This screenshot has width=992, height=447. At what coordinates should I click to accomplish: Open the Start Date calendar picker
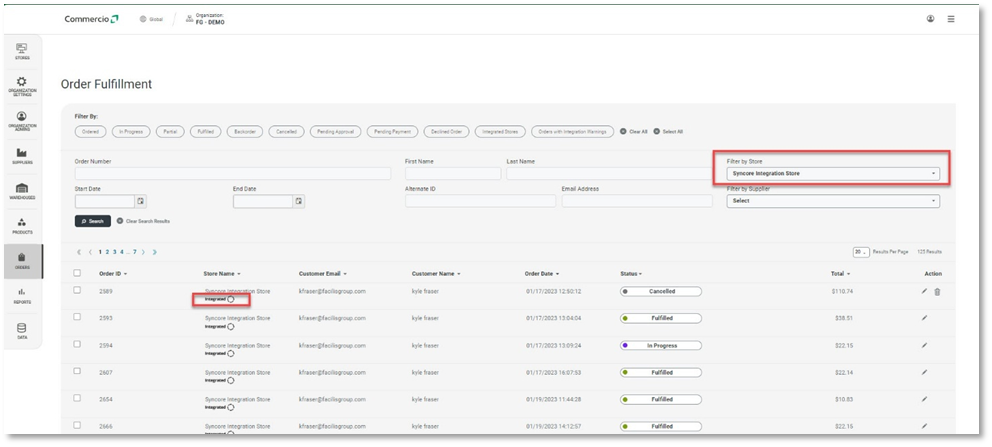(140, 201)
